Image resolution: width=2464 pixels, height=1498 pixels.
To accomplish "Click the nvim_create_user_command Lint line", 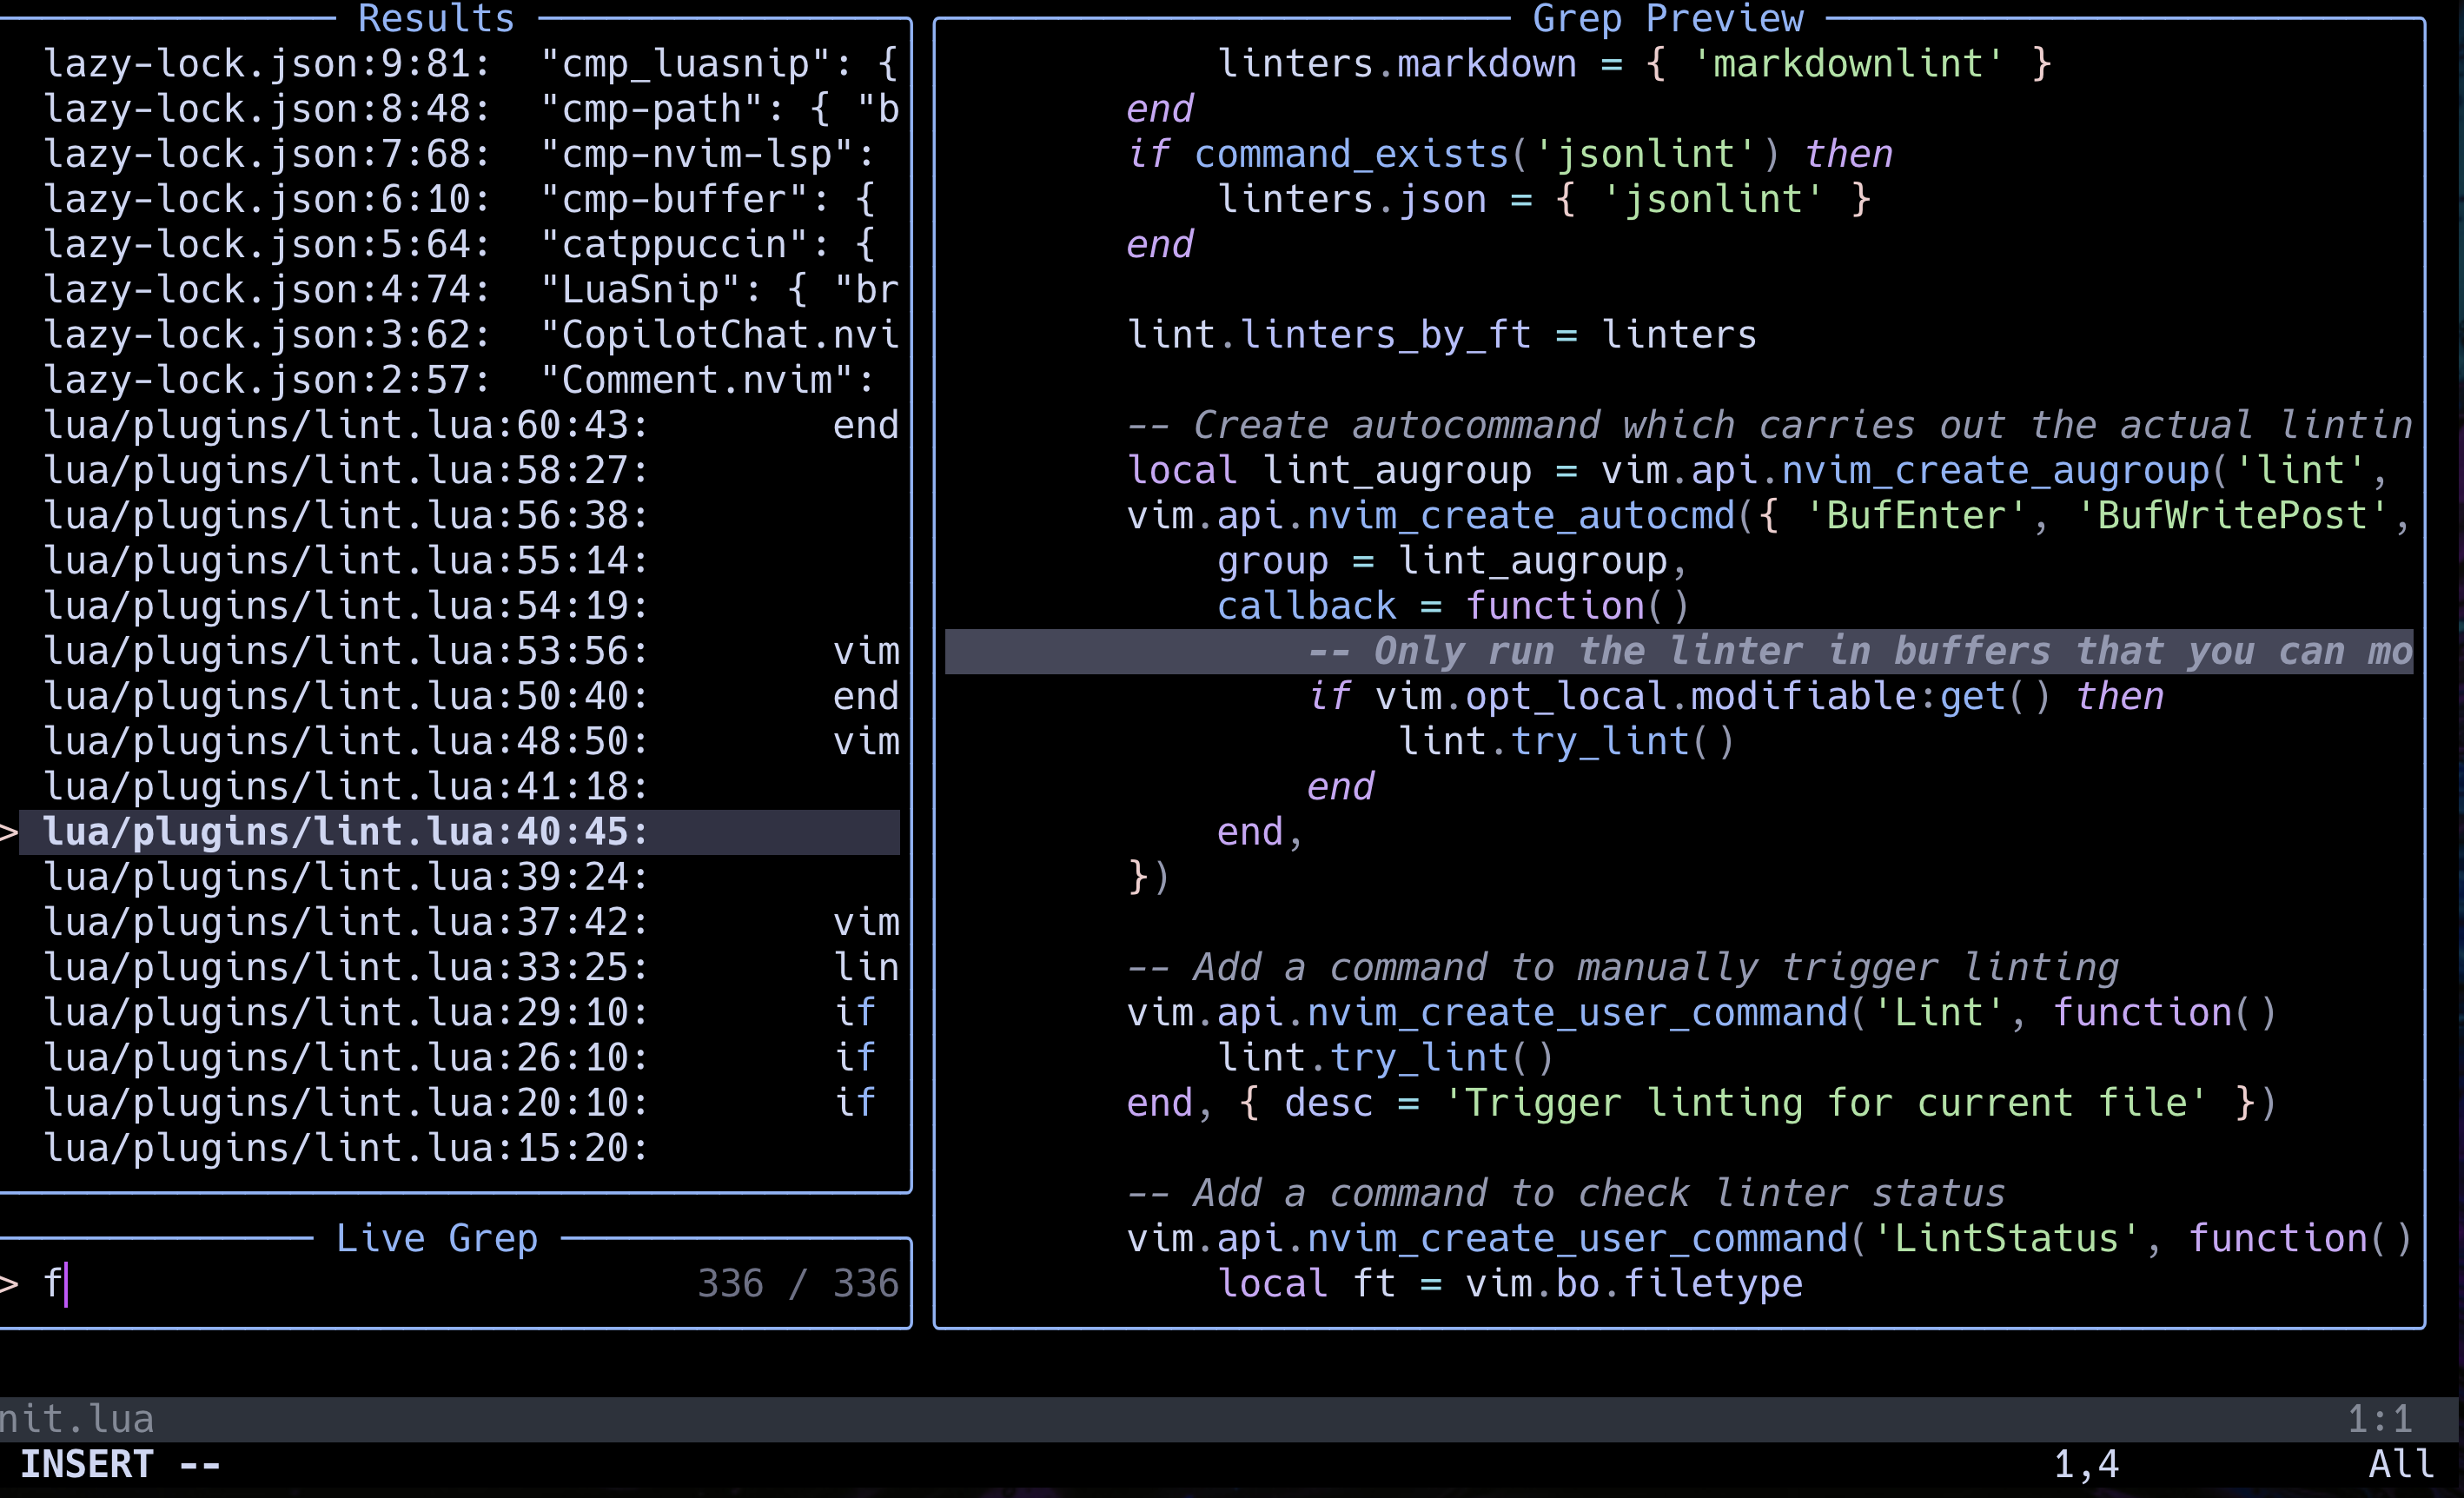I will 1700,1011.
